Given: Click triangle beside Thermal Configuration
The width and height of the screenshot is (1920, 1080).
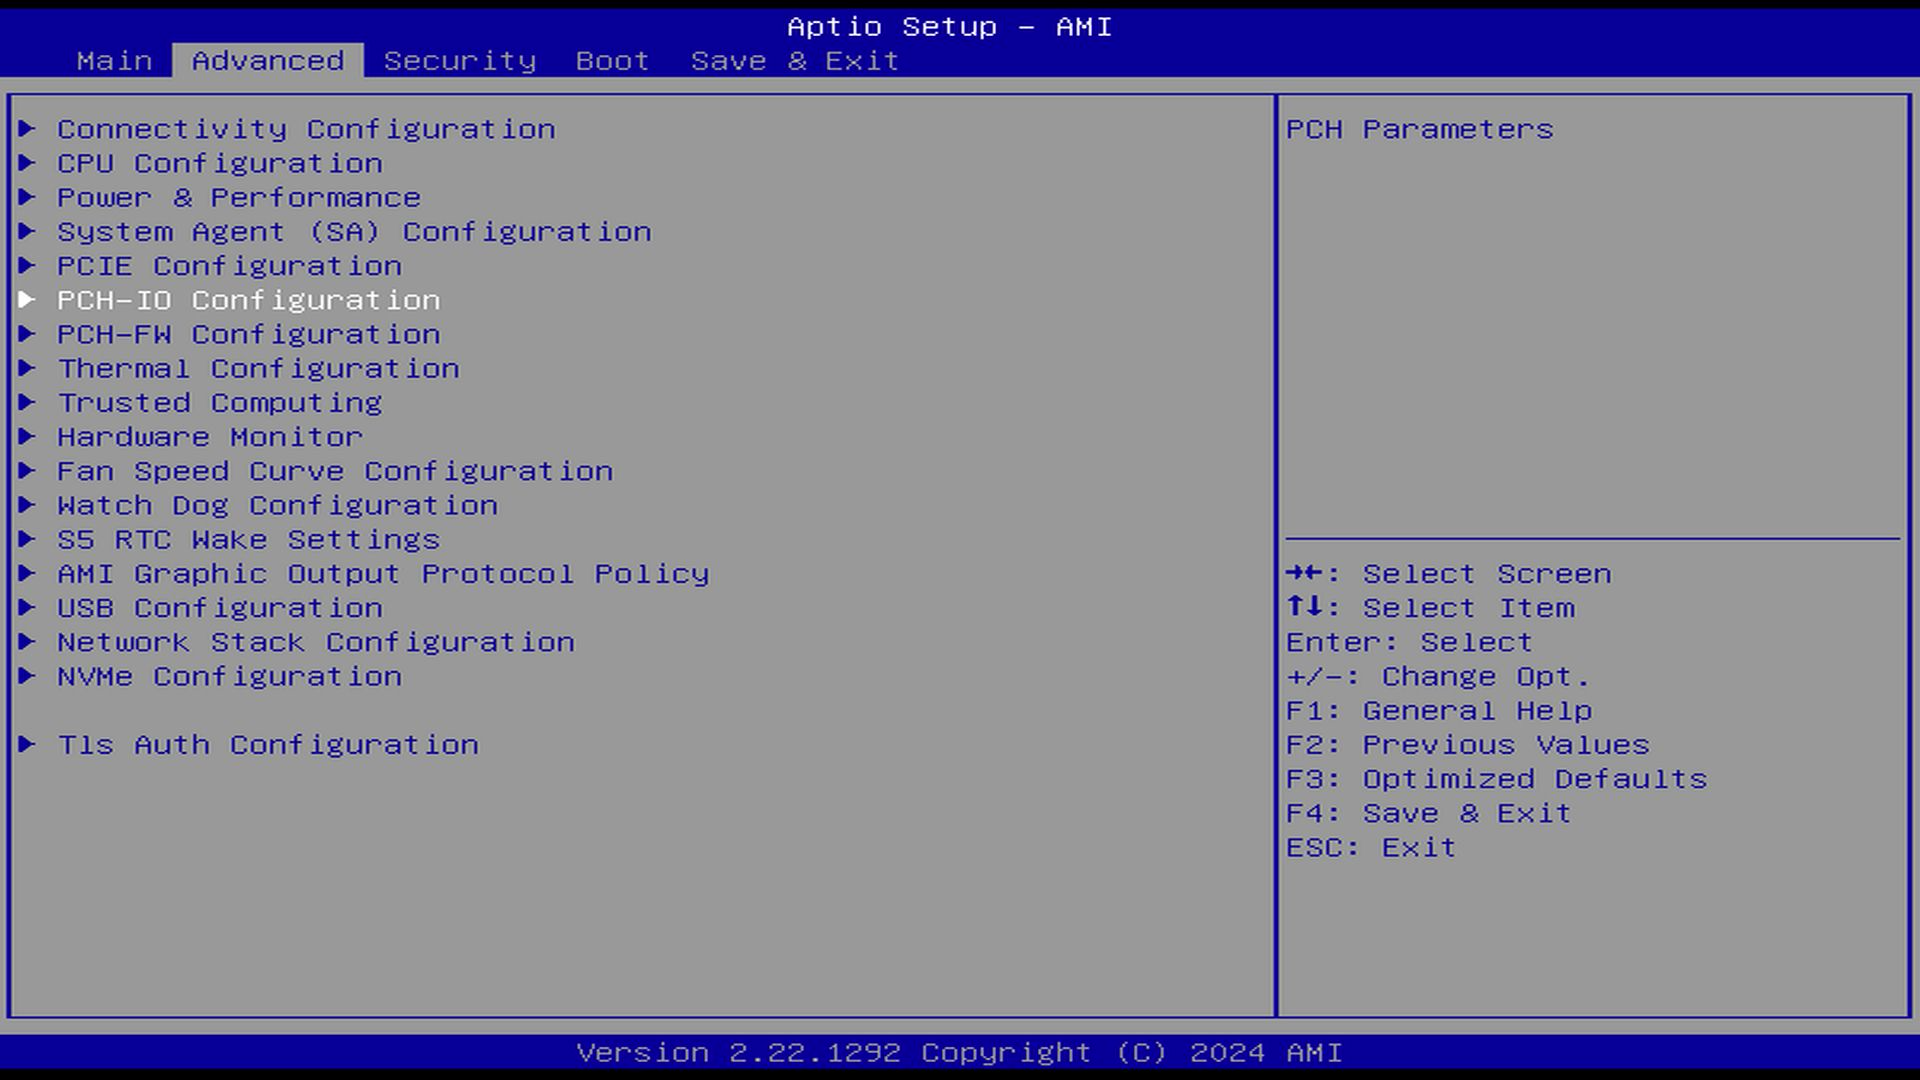Looking at the screenshot, I should (x=27, y=369).
